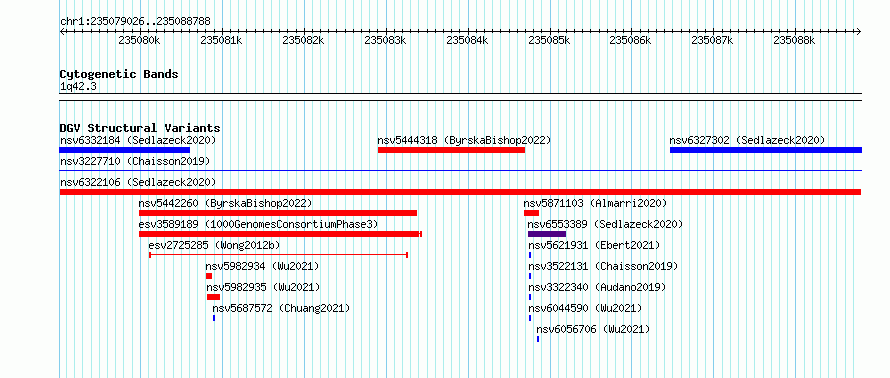Click the Cytogenetic Bands track title

[119, 74]
